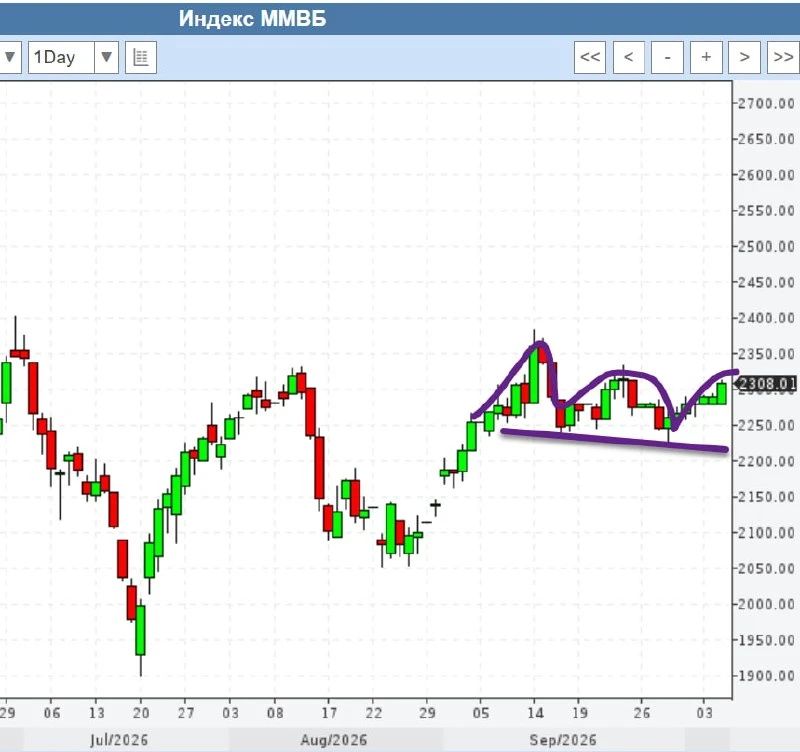800x752 pixels.
Task: Click the current price label 2308.01
Action: tap(767, 384)
